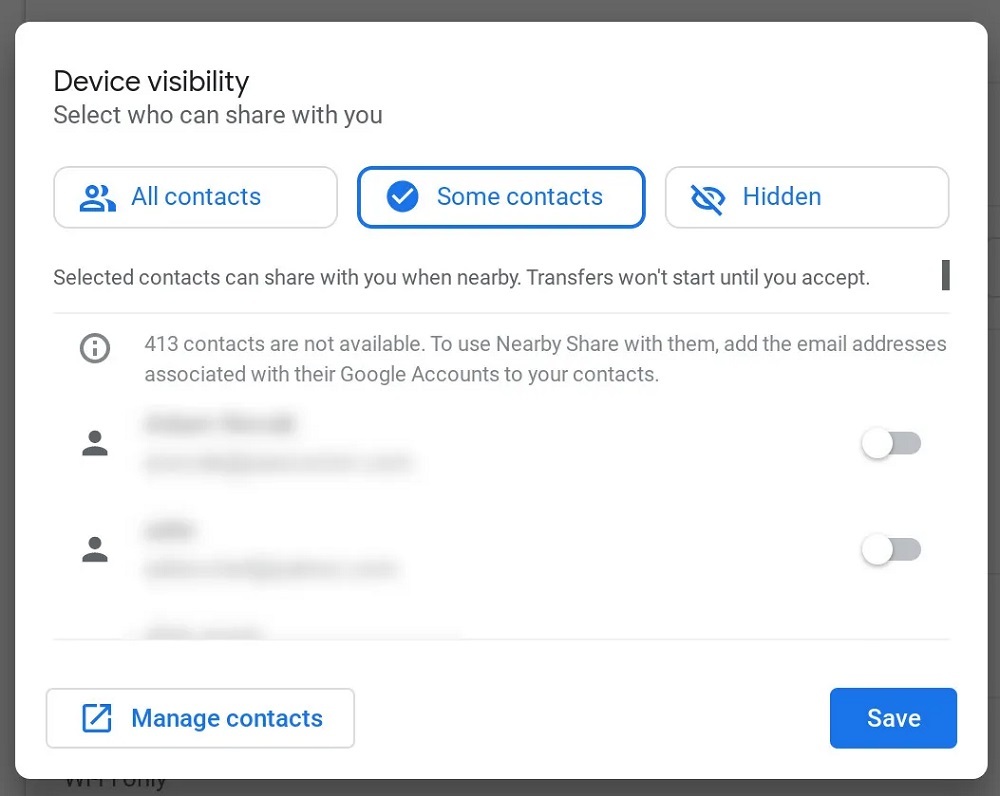
Task: Click the second contact's blurred email address
Action: (x=270, y=569)
